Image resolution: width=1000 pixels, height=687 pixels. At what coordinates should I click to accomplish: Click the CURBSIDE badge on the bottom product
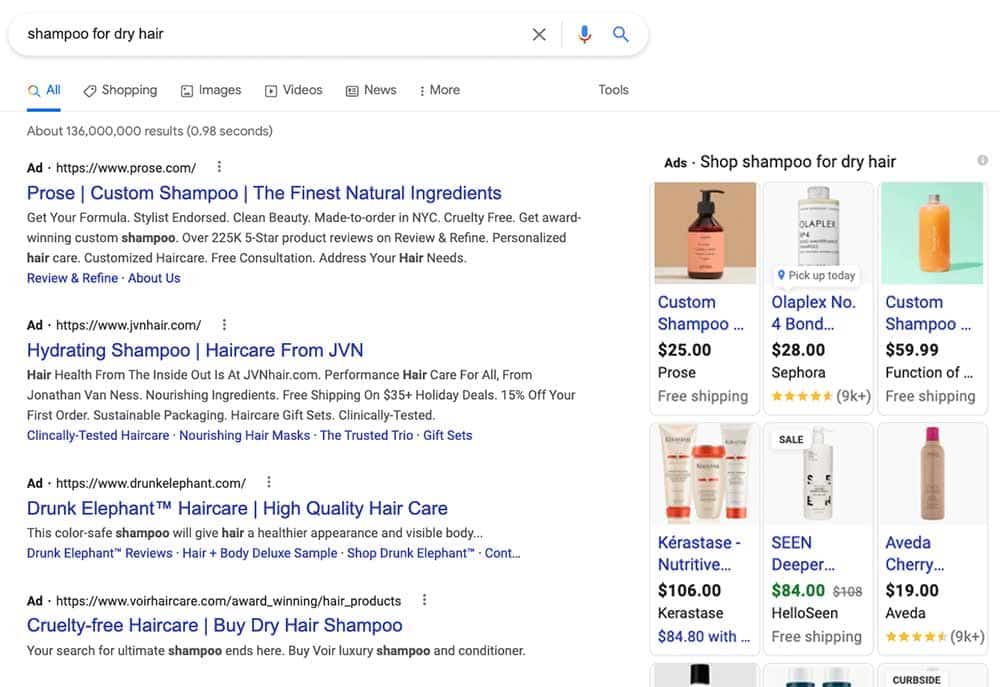(916, 680)
